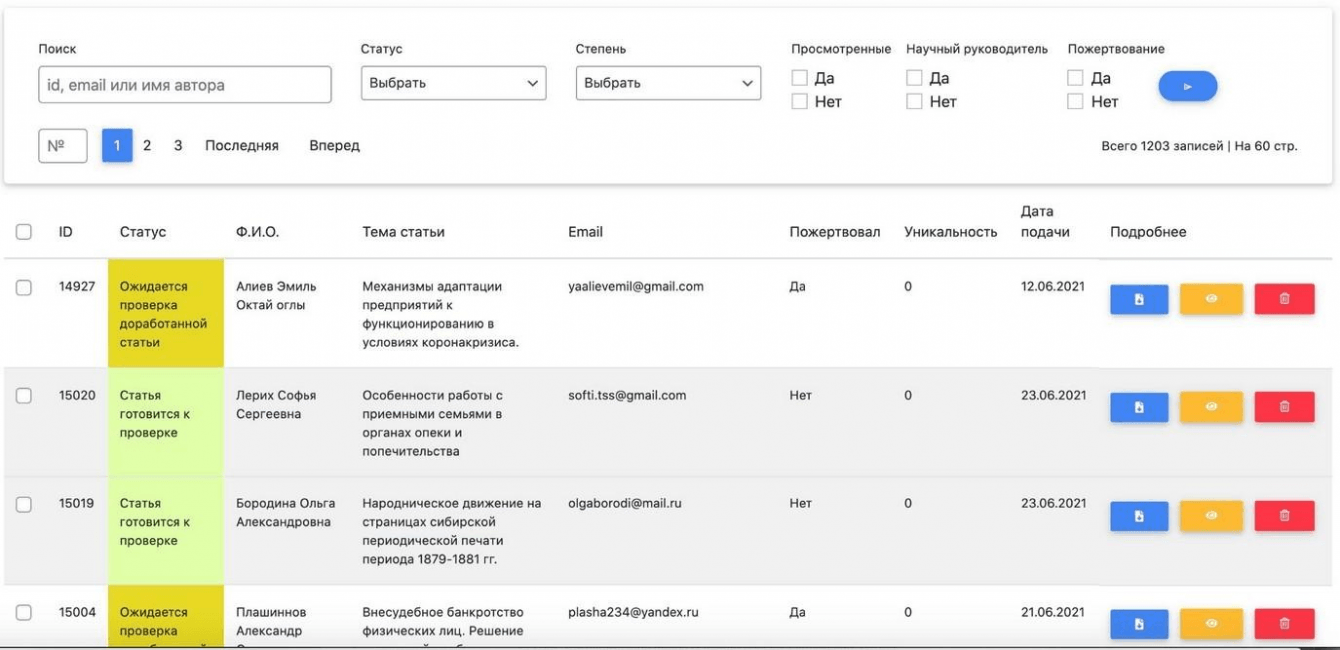The image size is (1340, 650).
Task: Click the eye icon for article 15019
Action: pyautogui.click(x=1211, y=515)
